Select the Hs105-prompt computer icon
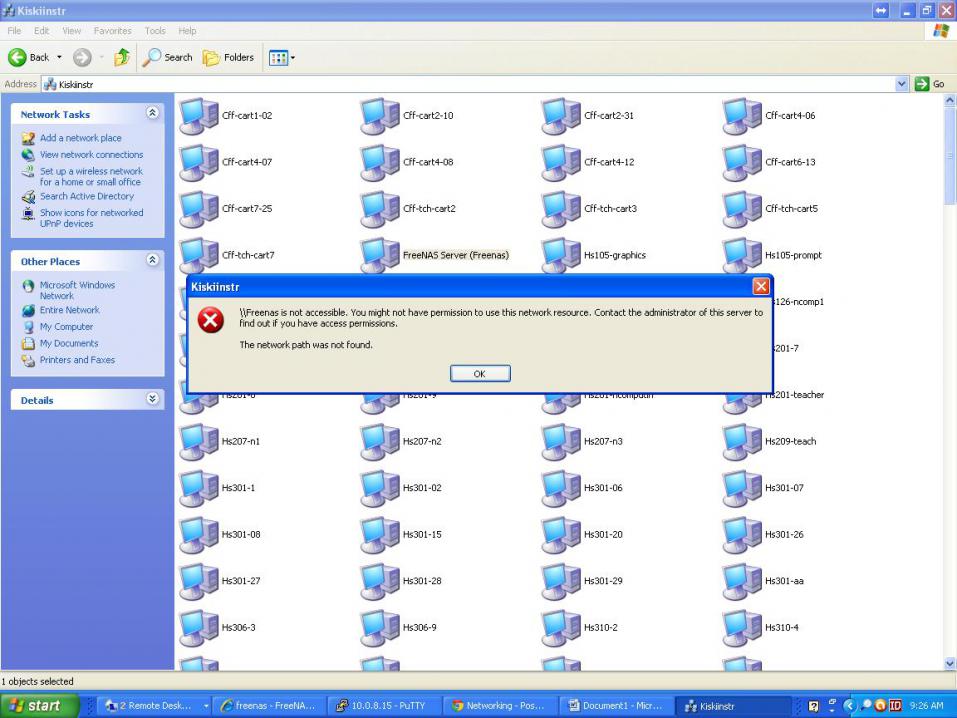The image size is (957, 718). click(742, 255)
